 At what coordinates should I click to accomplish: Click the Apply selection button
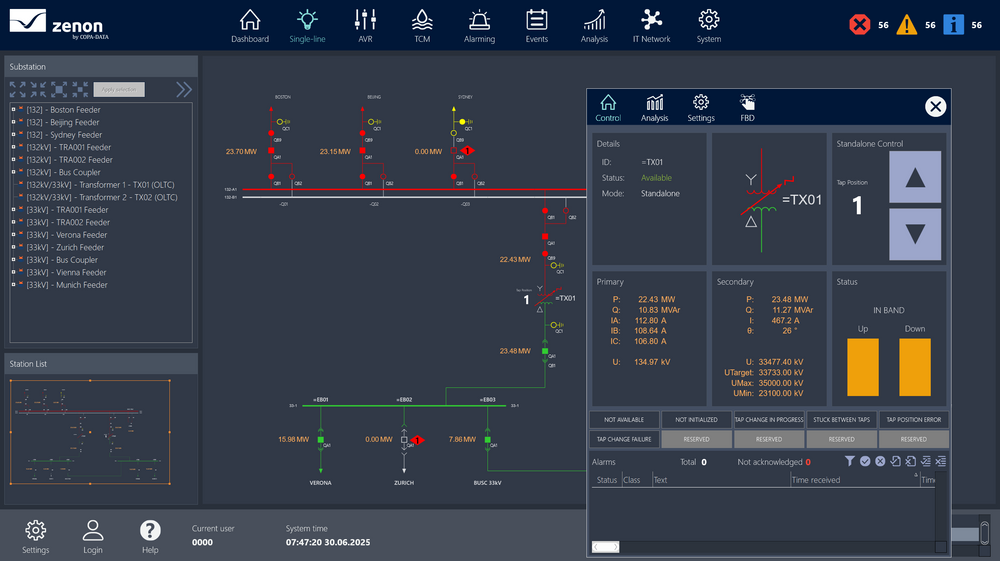click(120, 90)
